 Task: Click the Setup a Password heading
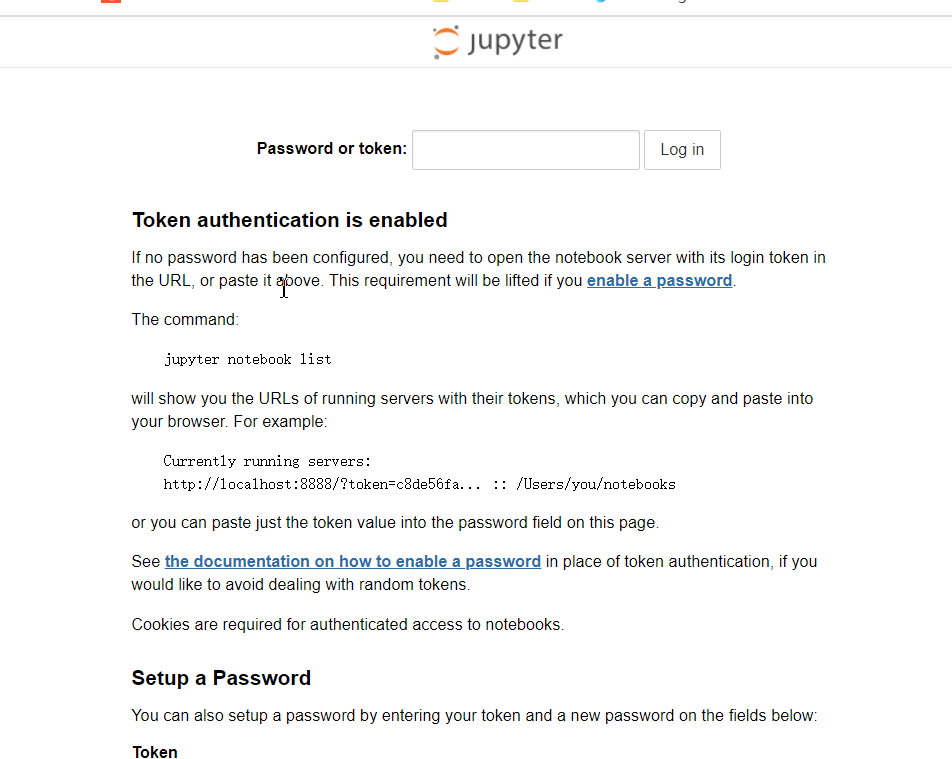point(221,677)
